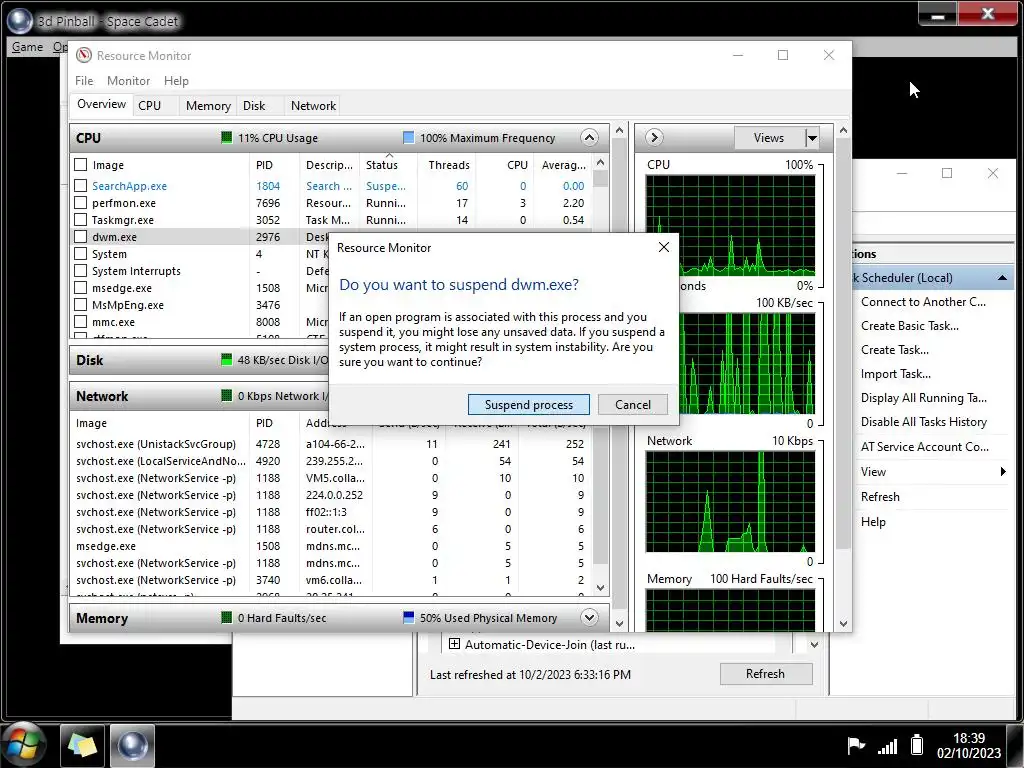This screenshot has width=1024, height=768.
Task: Tick the SearchApp.exe checkbox
Action: coord(80,185)
